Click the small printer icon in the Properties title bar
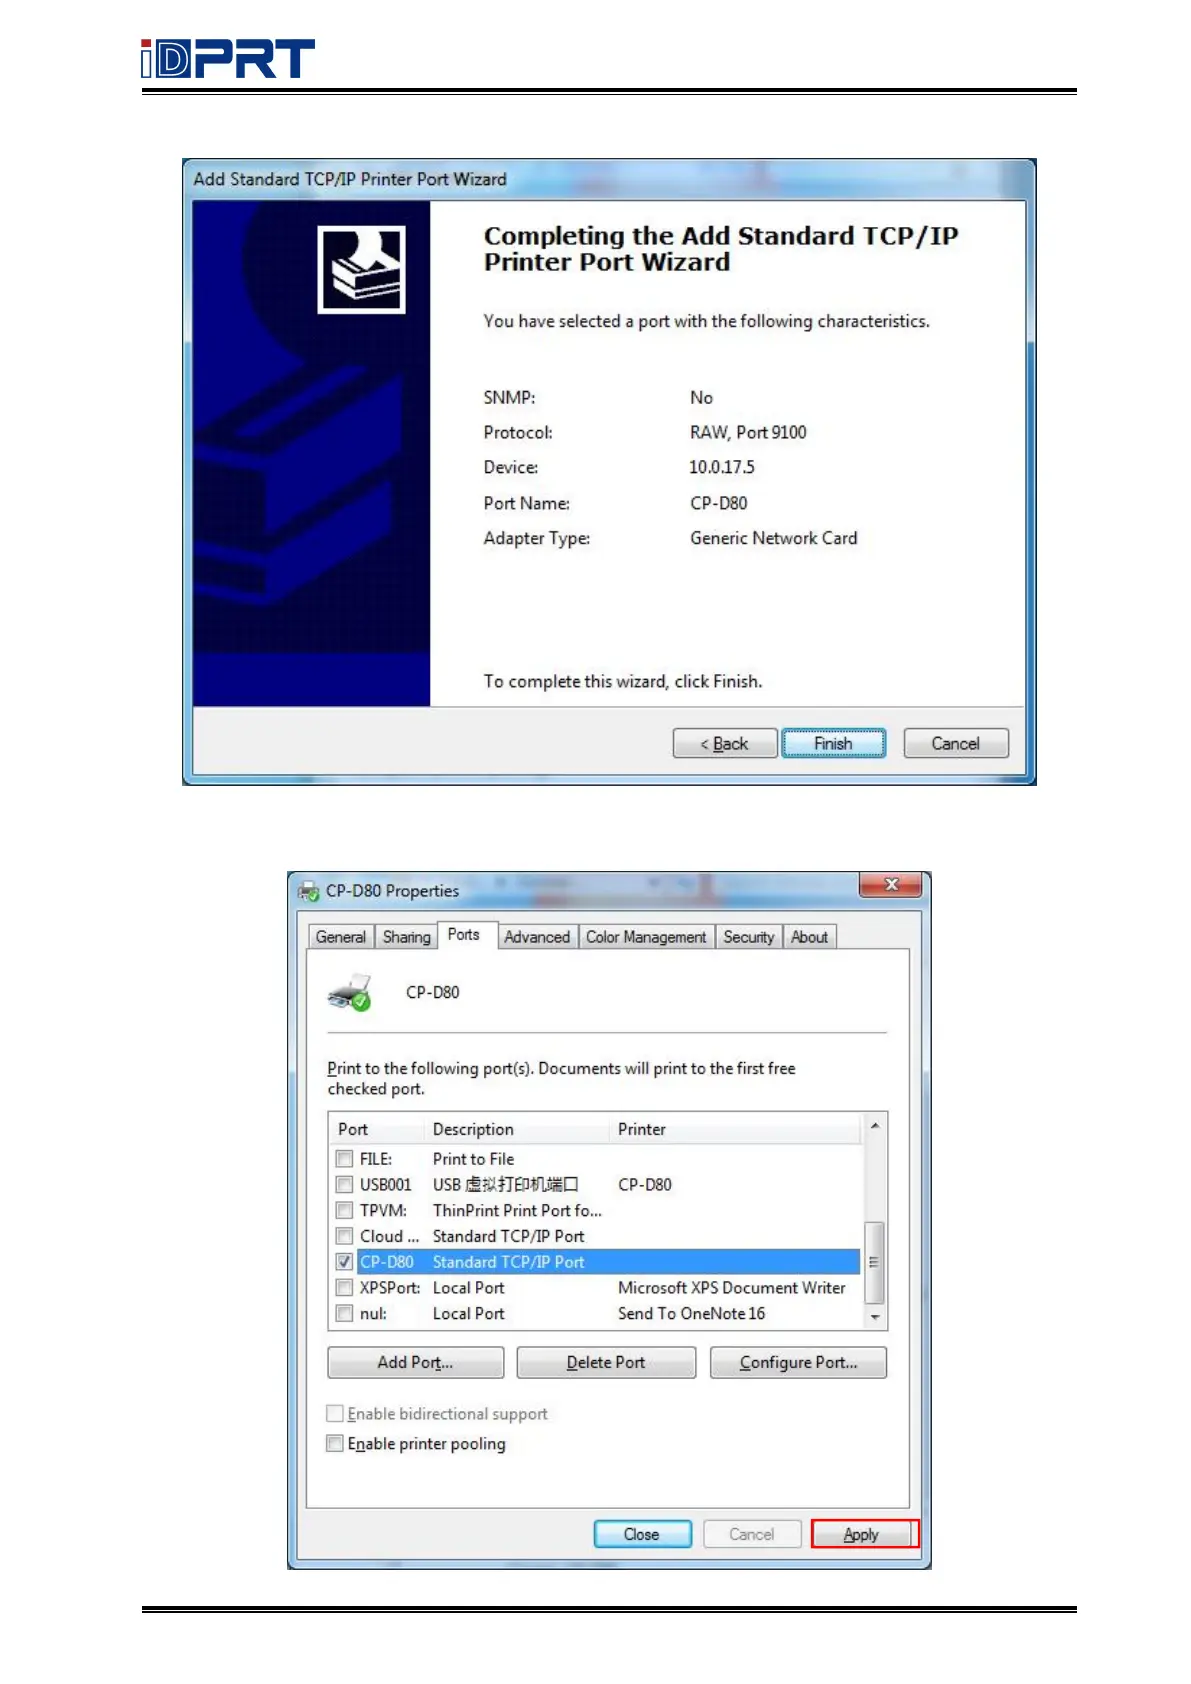 [308, 891]
